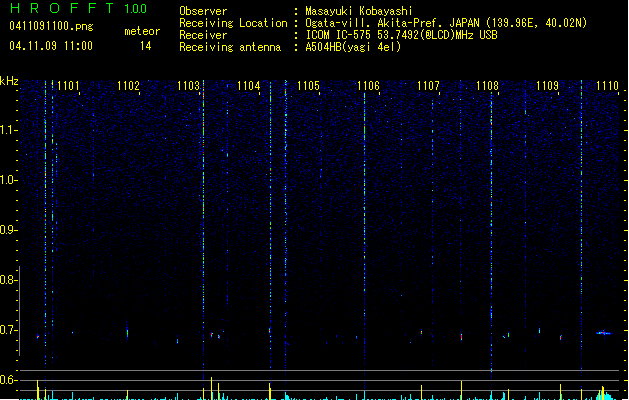Click the 1.1 kHz axis tick label
Image resolution: width=629 pixels, height=400 pixels.
[8, 130]
